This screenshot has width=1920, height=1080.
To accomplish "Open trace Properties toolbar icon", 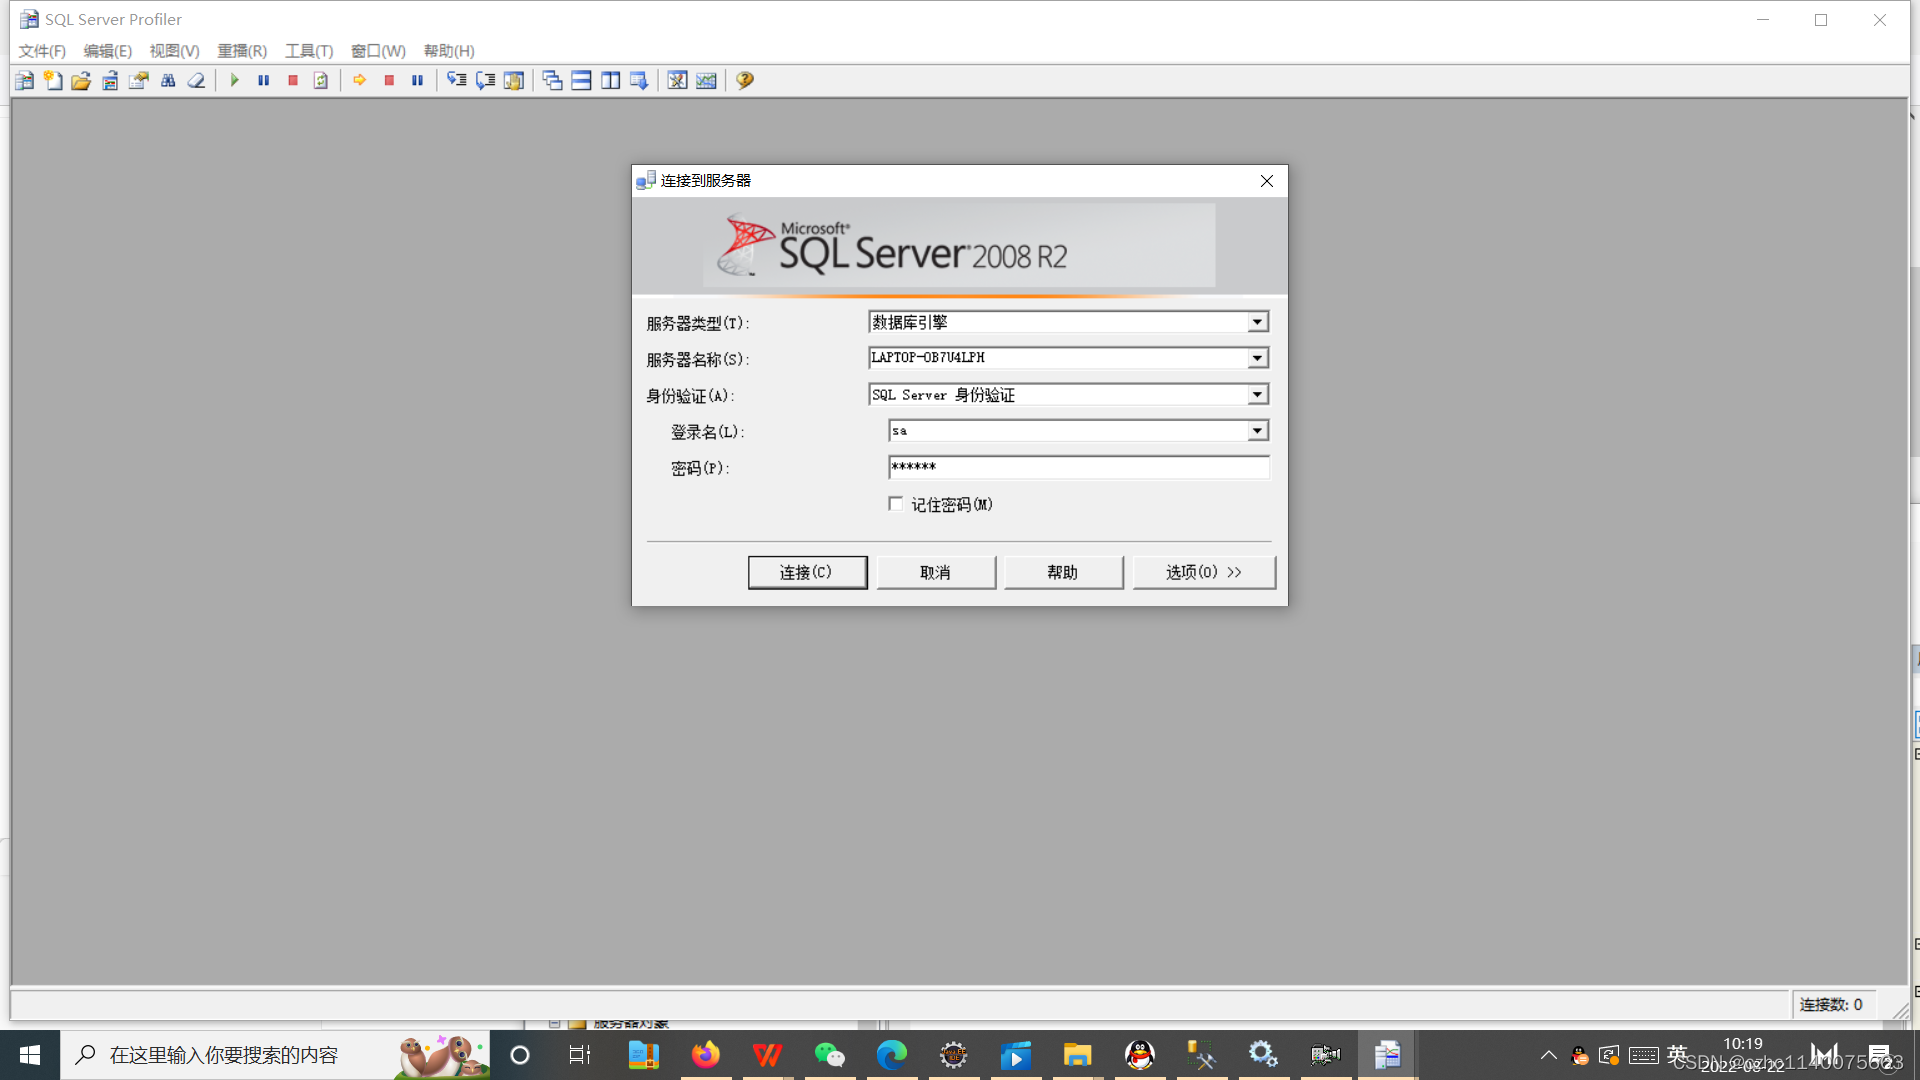I will [139, 81].
